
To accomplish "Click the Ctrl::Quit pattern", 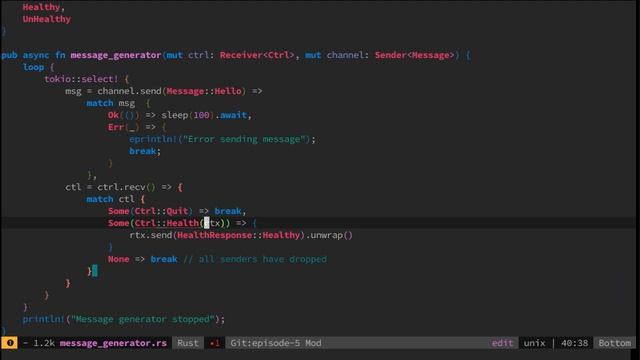I will click(161, 211).
